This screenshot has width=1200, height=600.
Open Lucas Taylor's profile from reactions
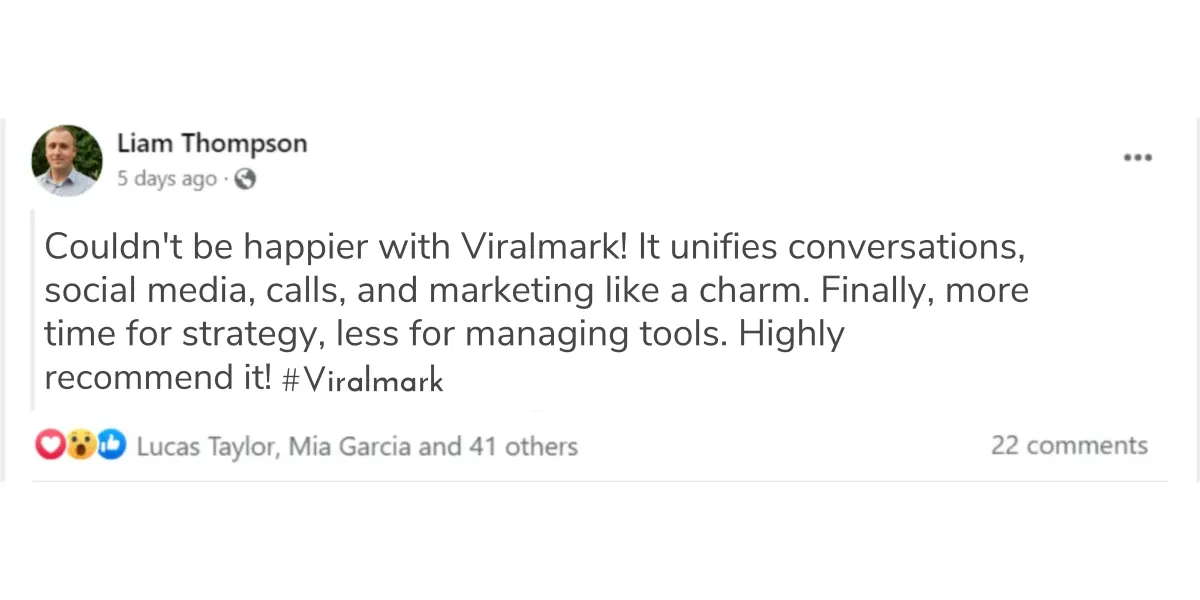point(205,447)
